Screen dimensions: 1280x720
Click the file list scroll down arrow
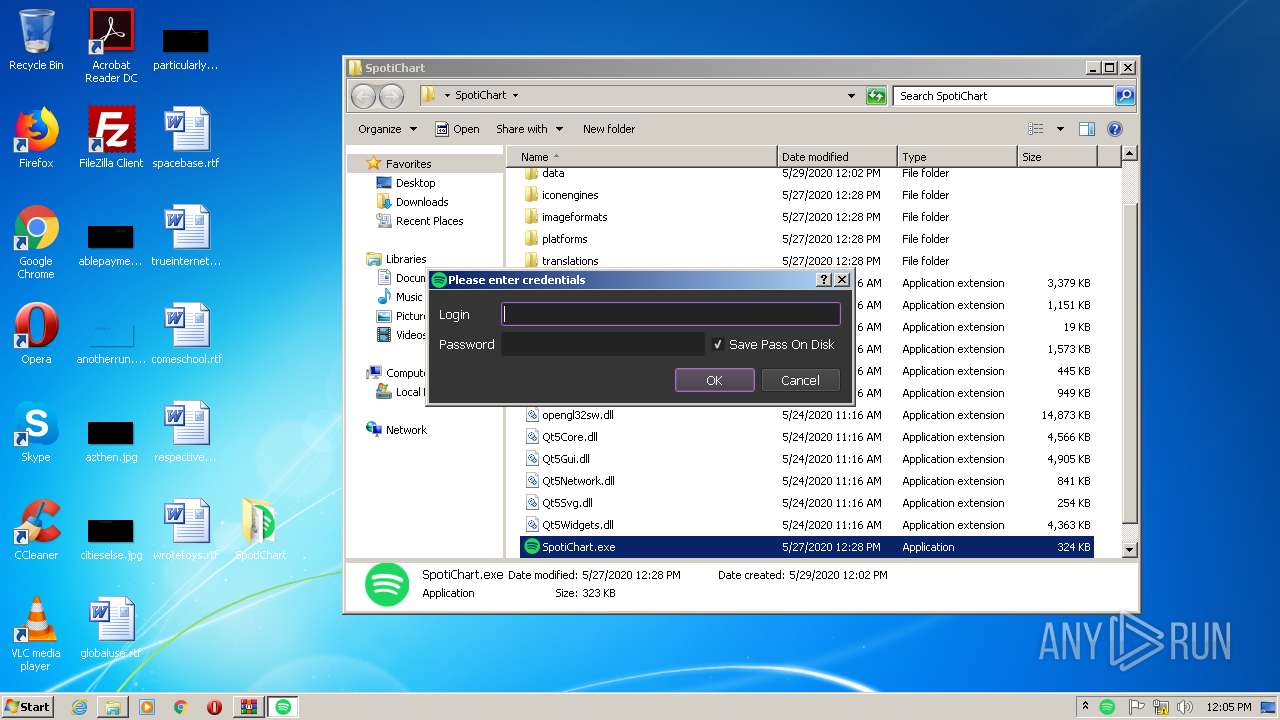[x=1130, y=549]
